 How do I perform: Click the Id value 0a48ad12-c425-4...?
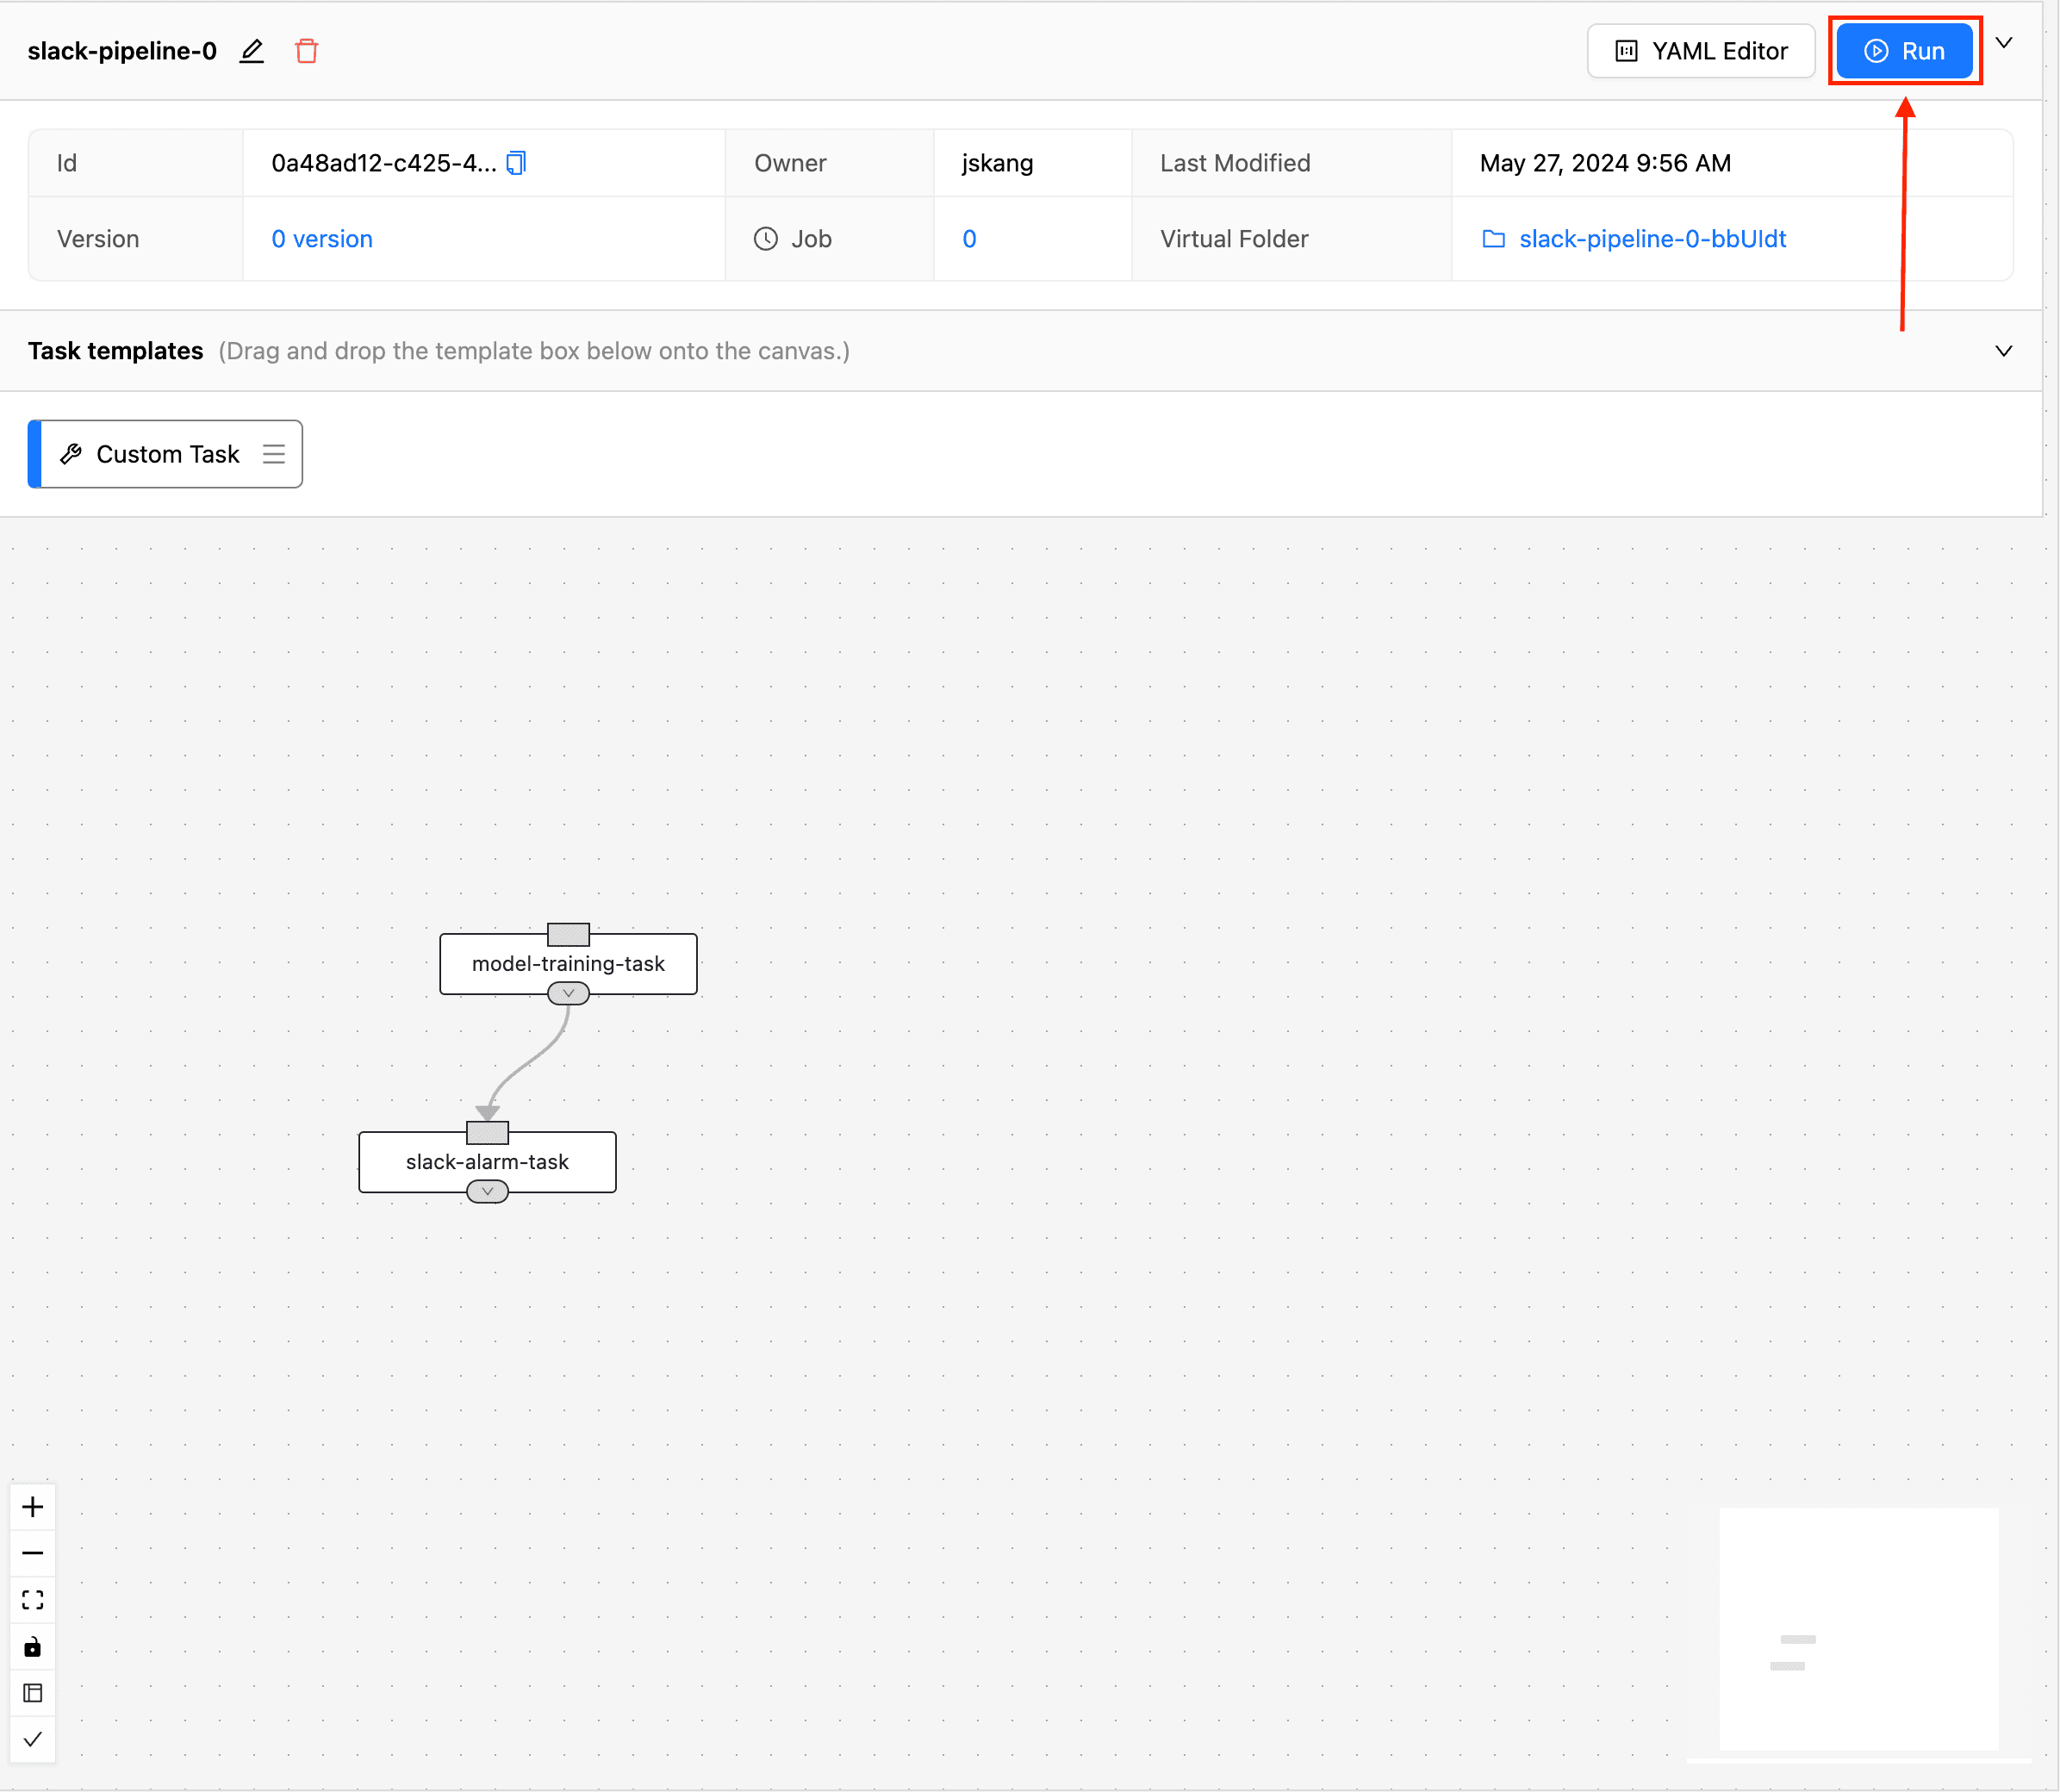[x=384, y=163]
